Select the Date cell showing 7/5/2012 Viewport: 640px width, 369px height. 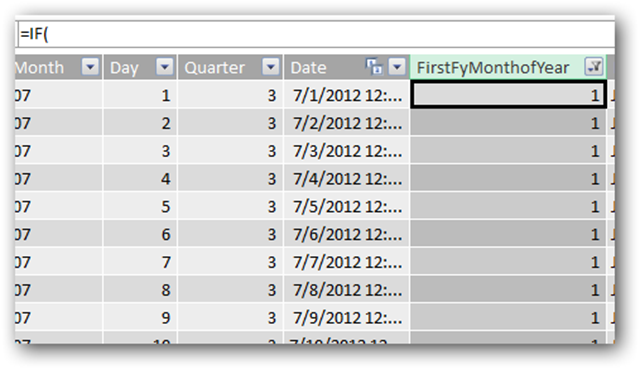pyautogui.click(x=347, y=207)
